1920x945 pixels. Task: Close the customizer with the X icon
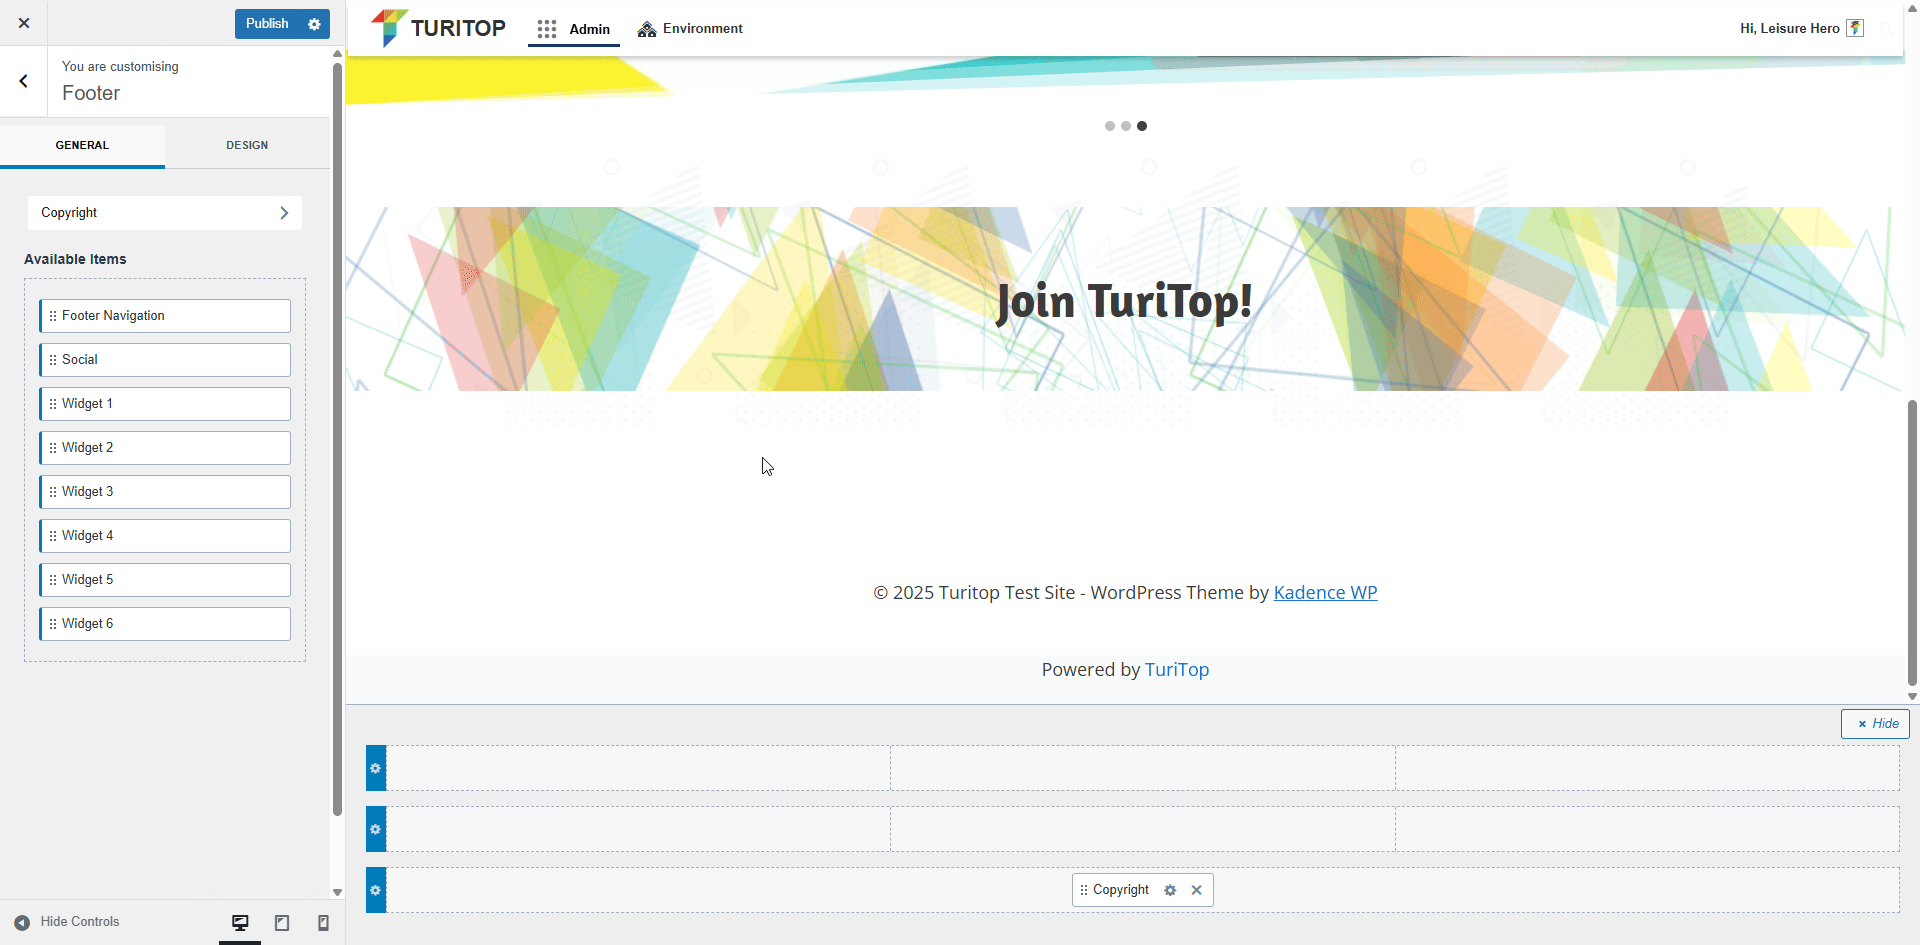(24, 23)
